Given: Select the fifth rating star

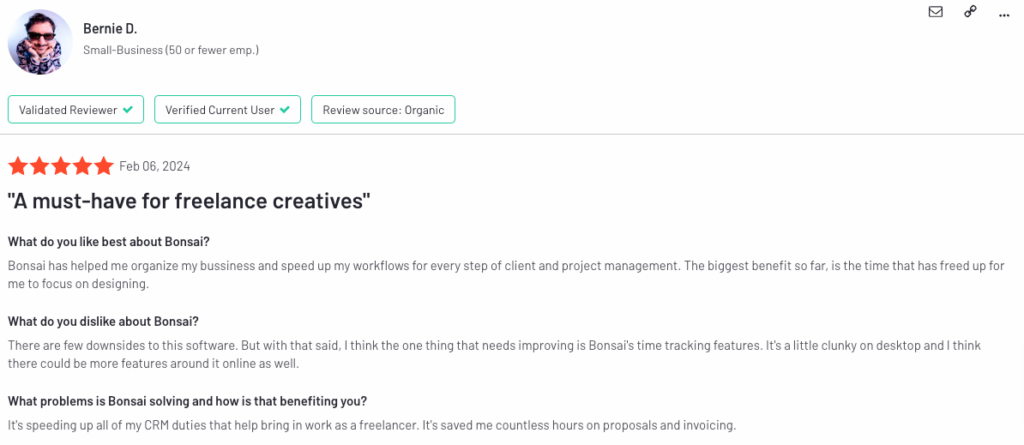Looking at the screenshot, I should (x=103, y=167).
